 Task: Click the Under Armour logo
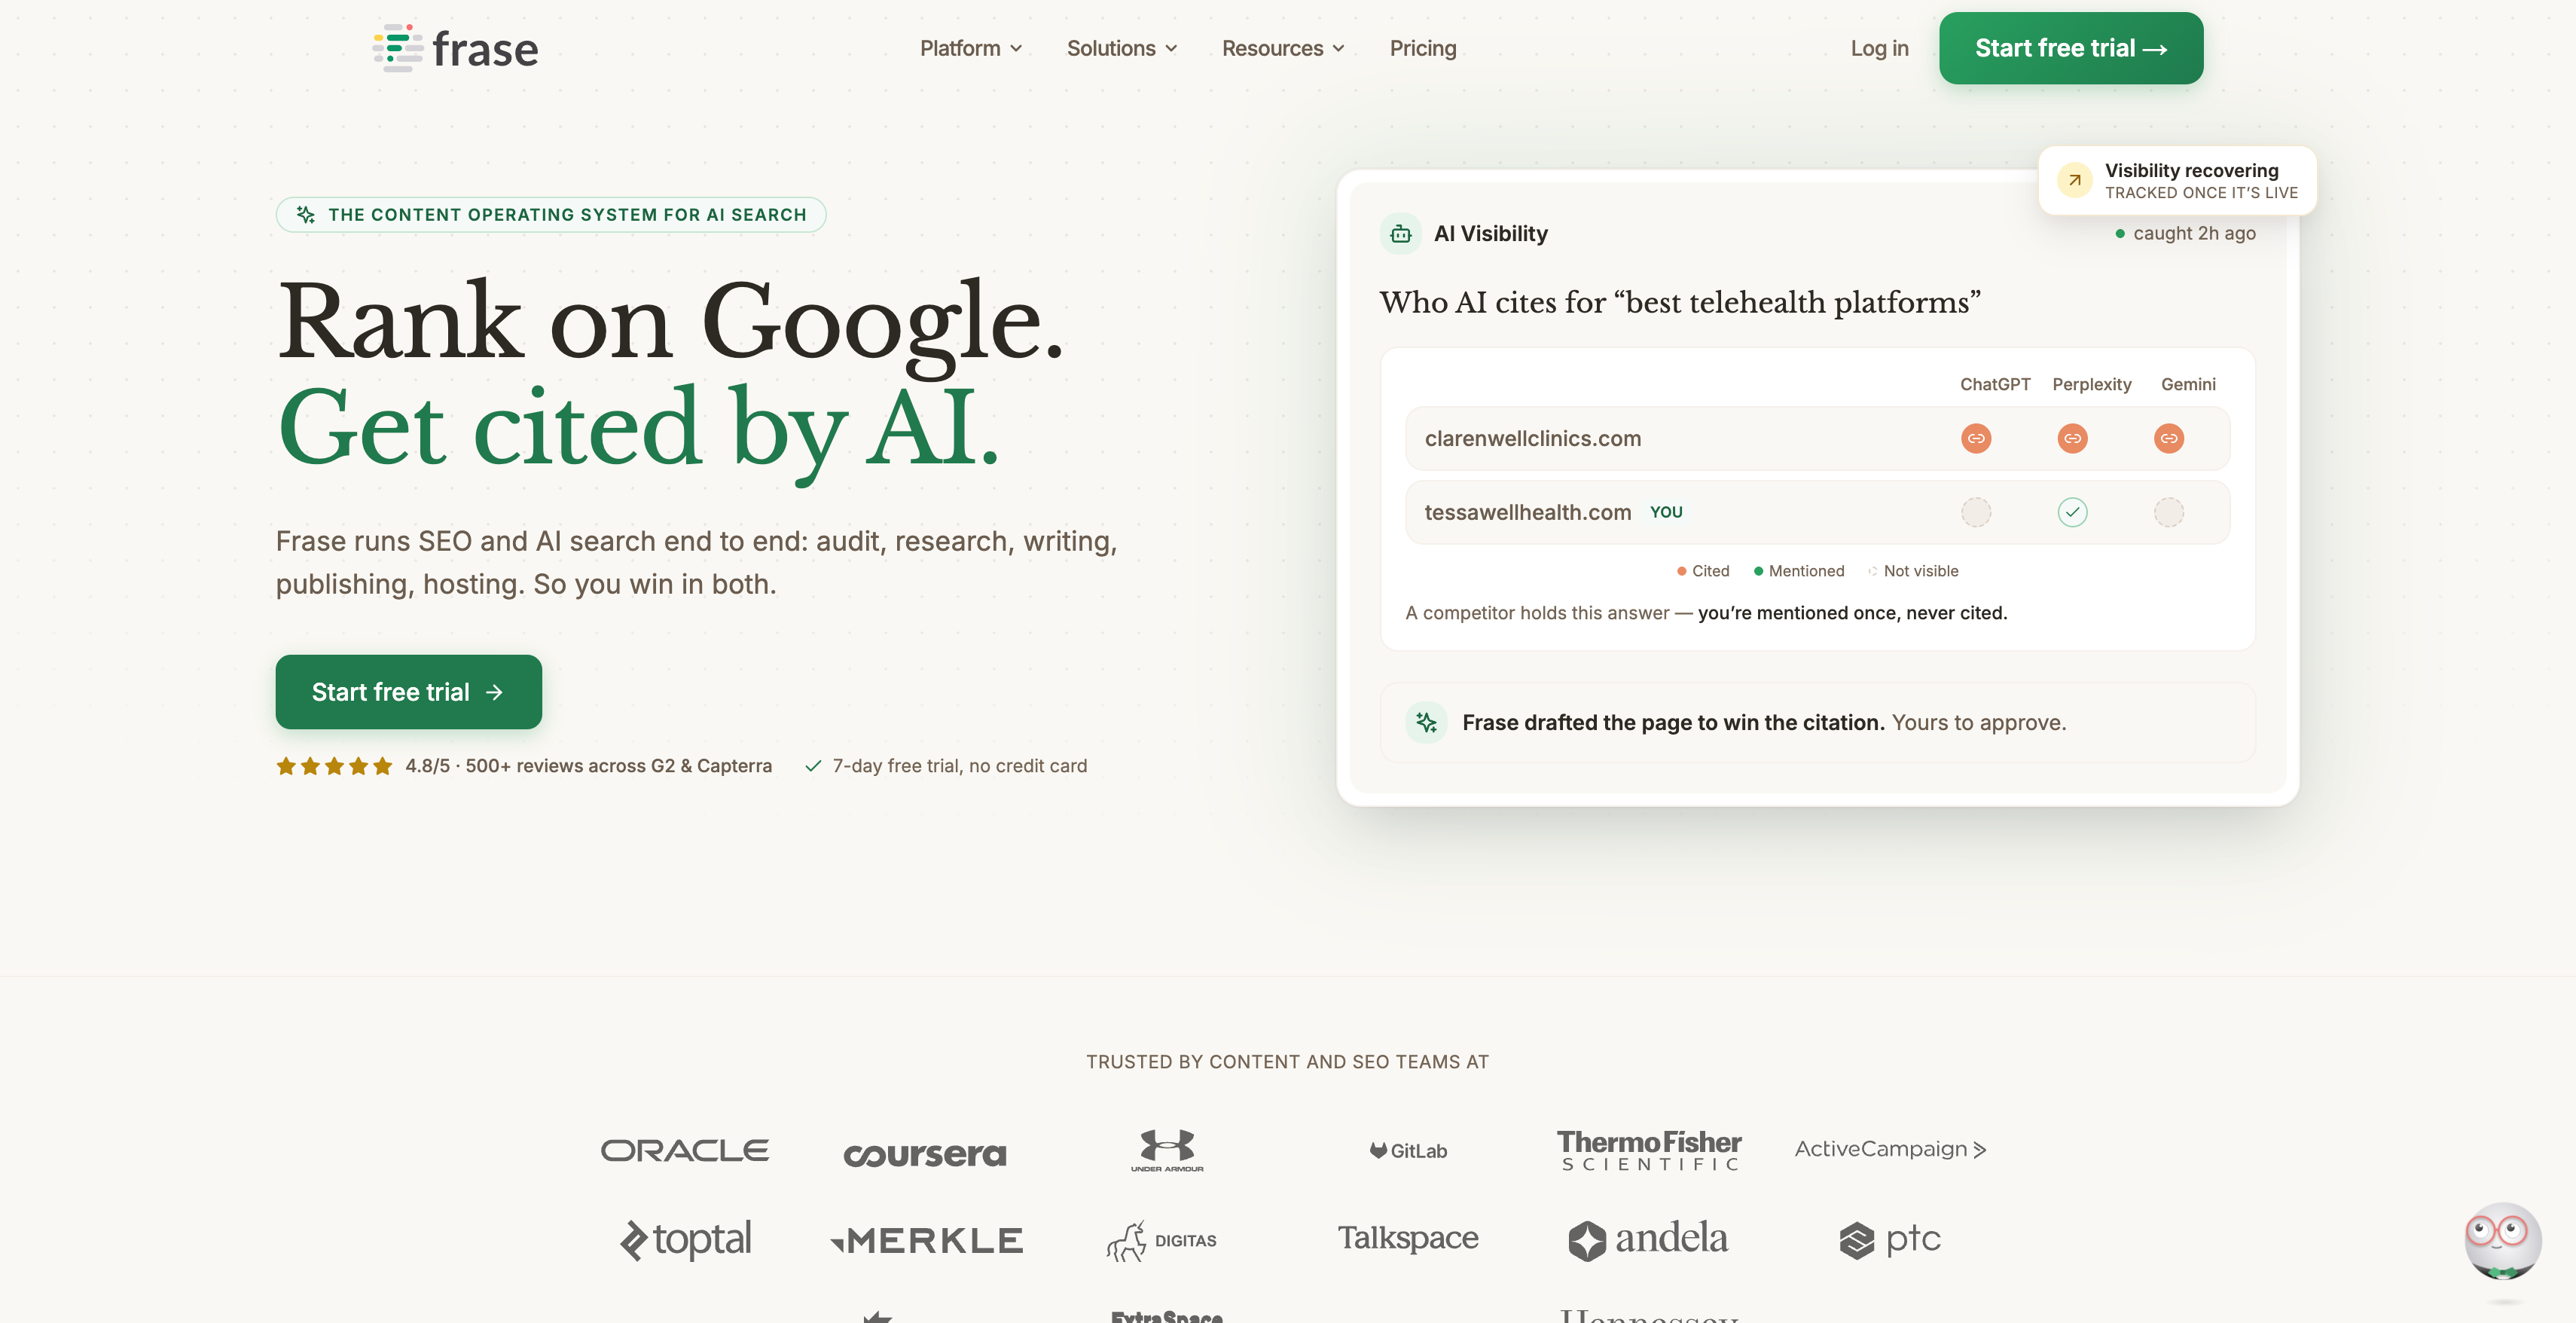click(1167, 1150)
